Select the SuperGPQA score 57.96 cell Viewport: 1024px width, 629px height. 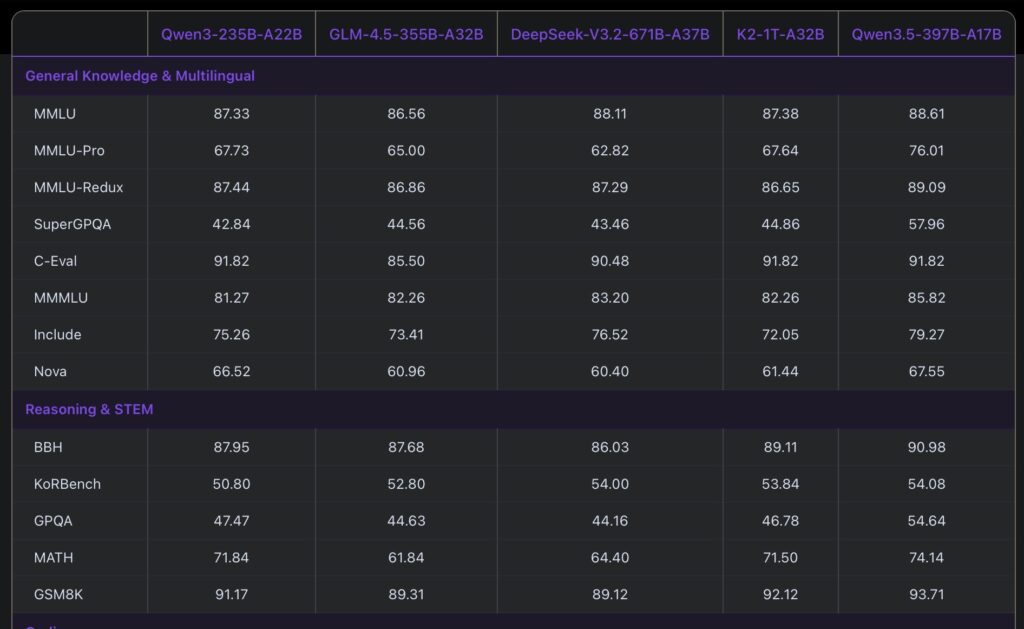point(926,224)
